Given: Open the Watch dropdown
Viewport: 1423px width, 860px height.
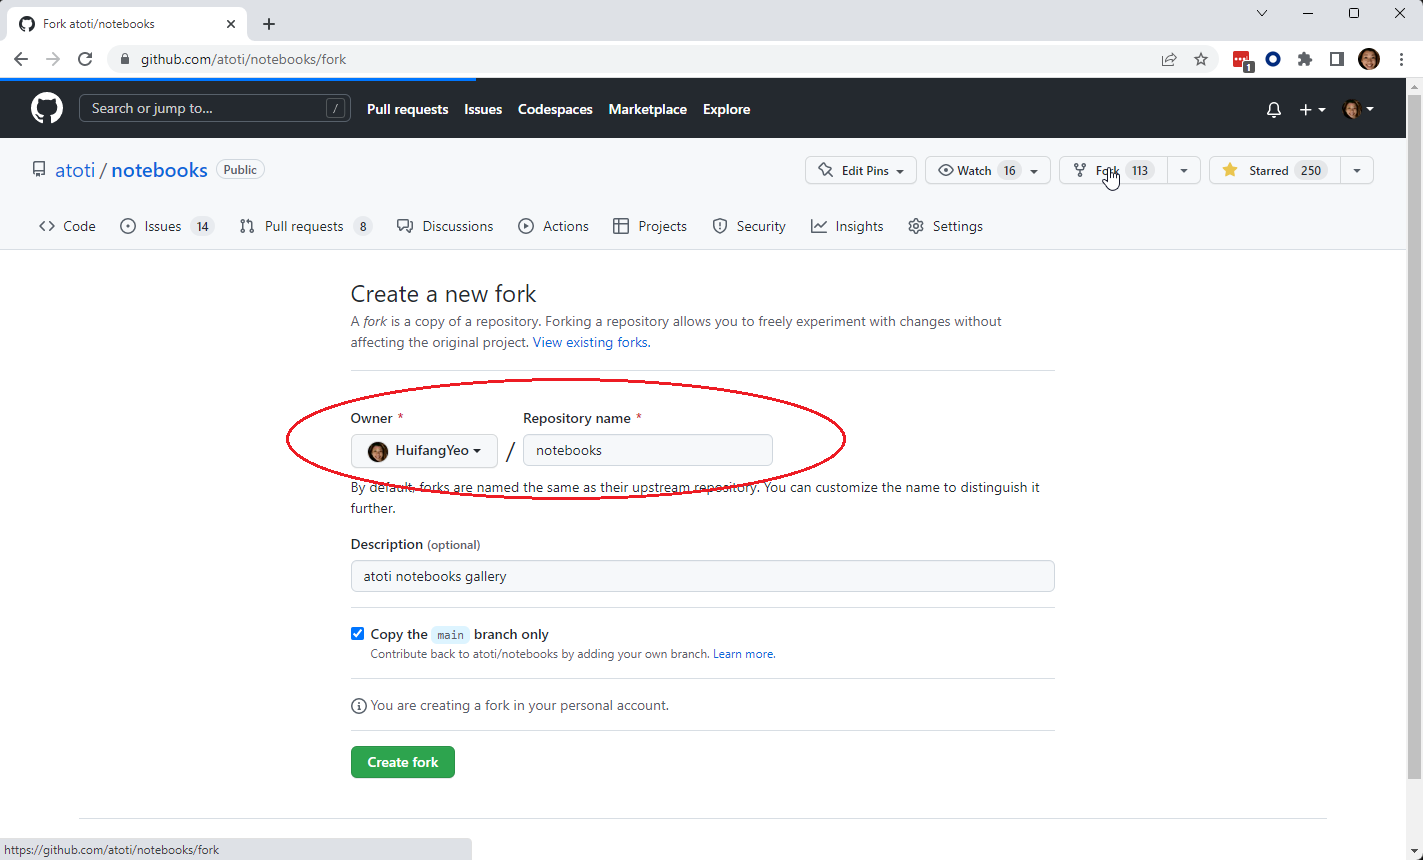Looking at the screenshot, I should pyautogui.click(x=988, y=170).
